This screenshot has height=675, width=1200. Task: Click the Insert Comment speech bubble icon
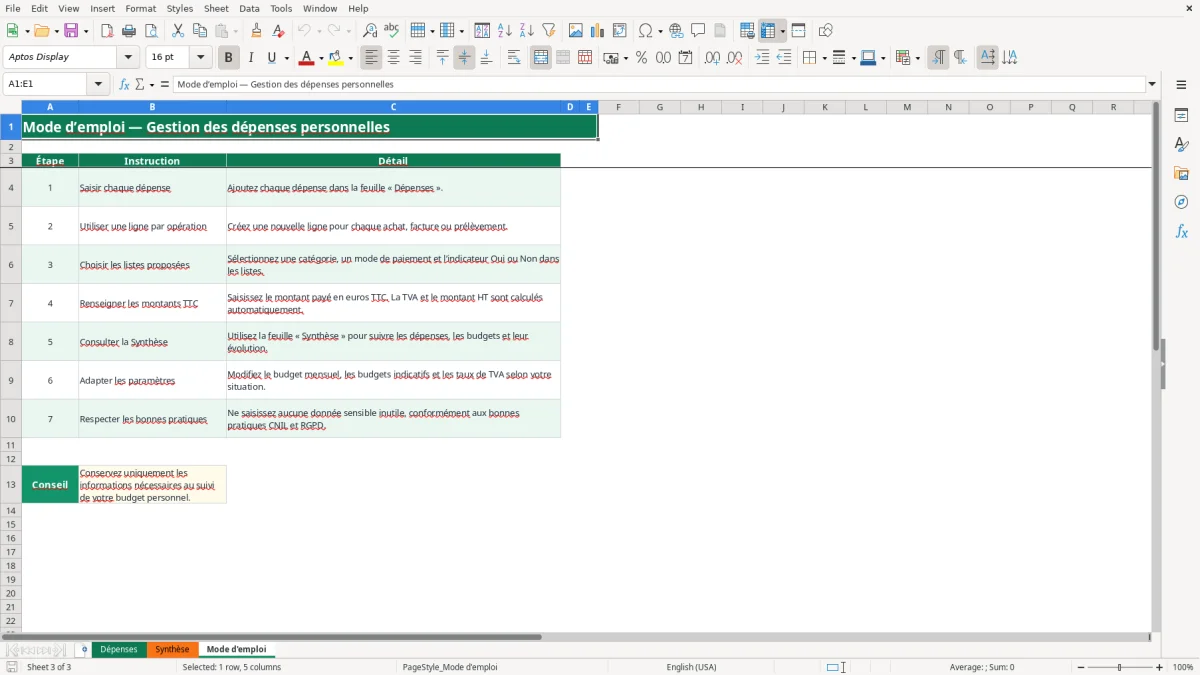click(698, 31)
